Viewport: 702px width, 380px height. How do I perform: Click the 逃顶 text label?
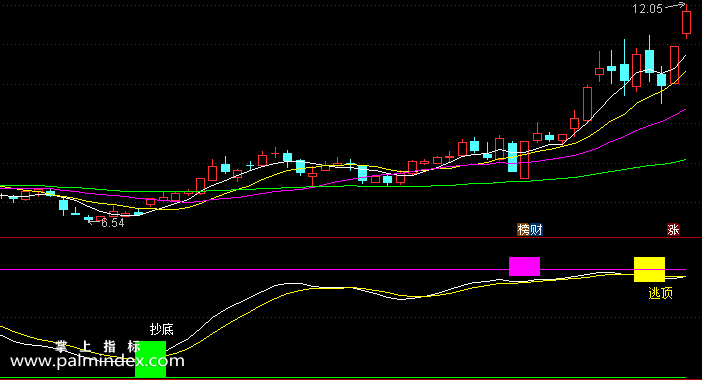pyautogui.click(x=661, y=293)
